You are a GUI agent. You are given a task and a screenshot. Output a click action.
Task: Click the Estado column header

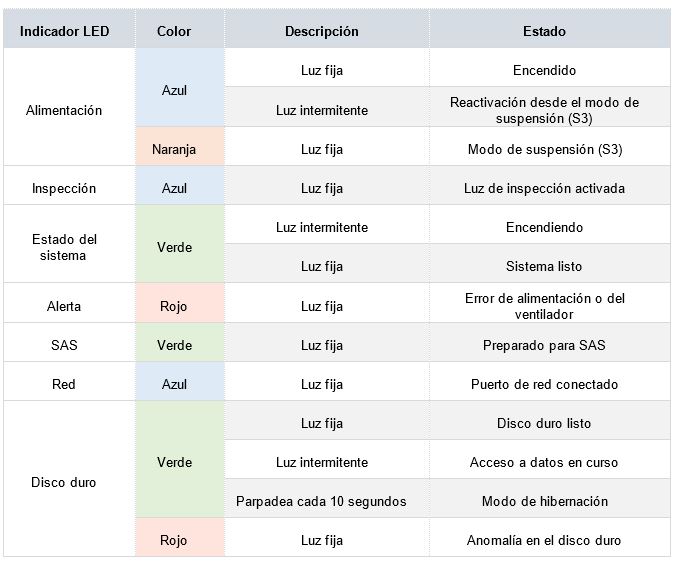tap(544, 31)
